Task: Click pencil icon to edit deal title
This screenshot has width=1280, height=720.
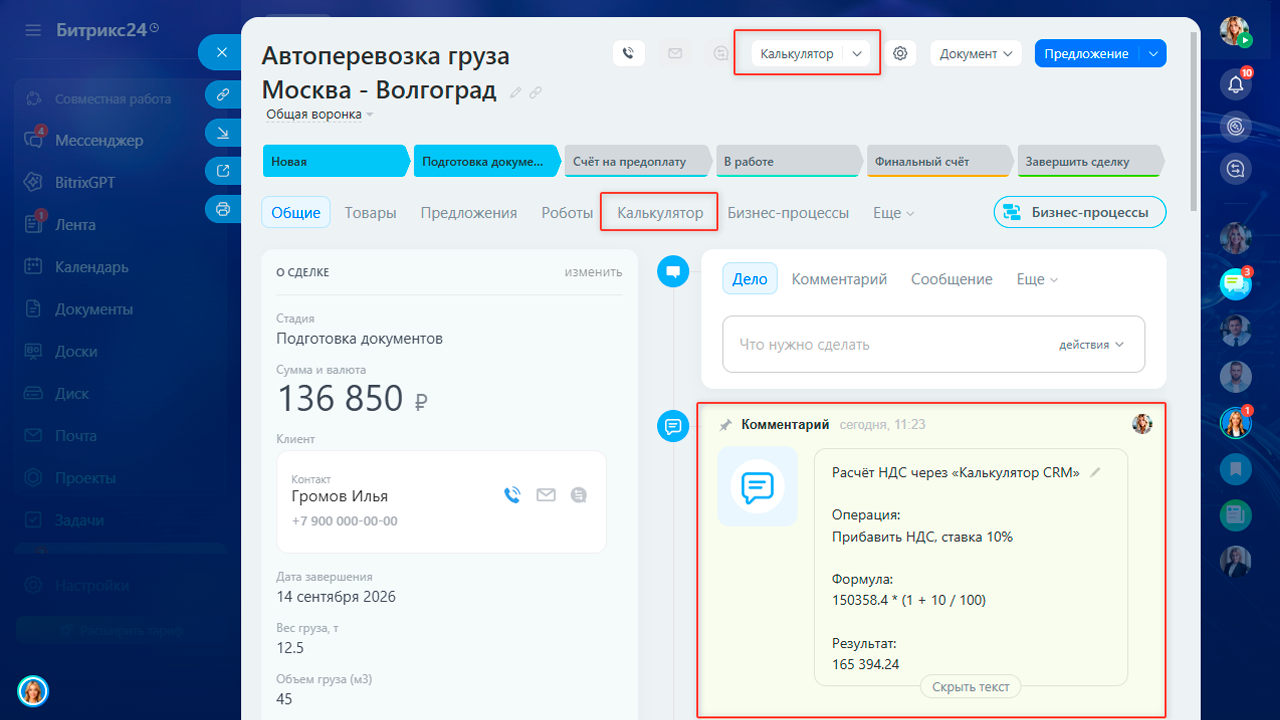Action: pyautogui.click(x=516, y=92)
